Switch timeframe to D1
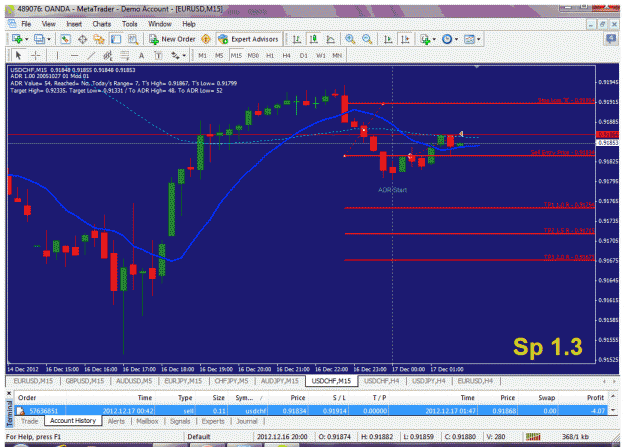The width and height of the screenshot is (625, 447). click(x=303, y=55)
